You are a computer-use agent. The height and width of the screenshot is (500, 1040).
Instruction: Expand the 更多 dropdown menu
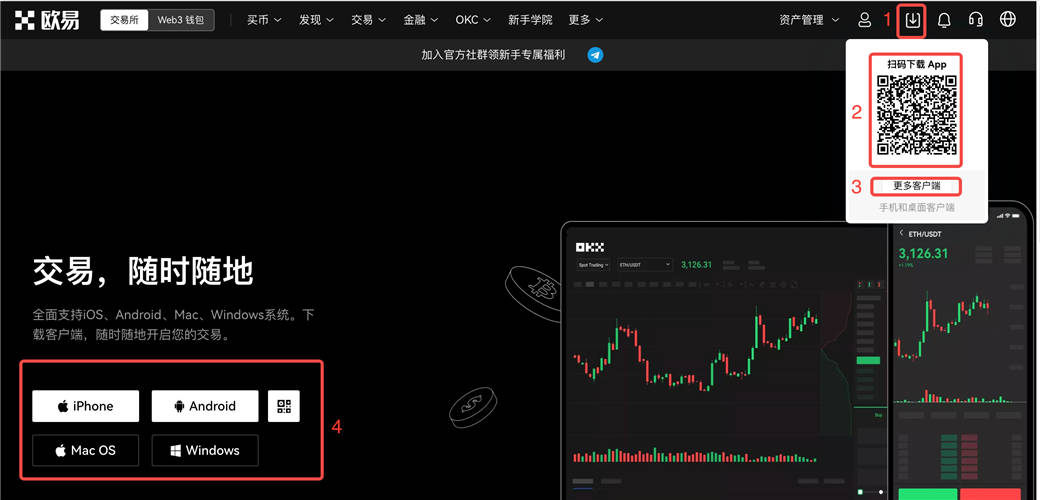click(x=585, y=20)
